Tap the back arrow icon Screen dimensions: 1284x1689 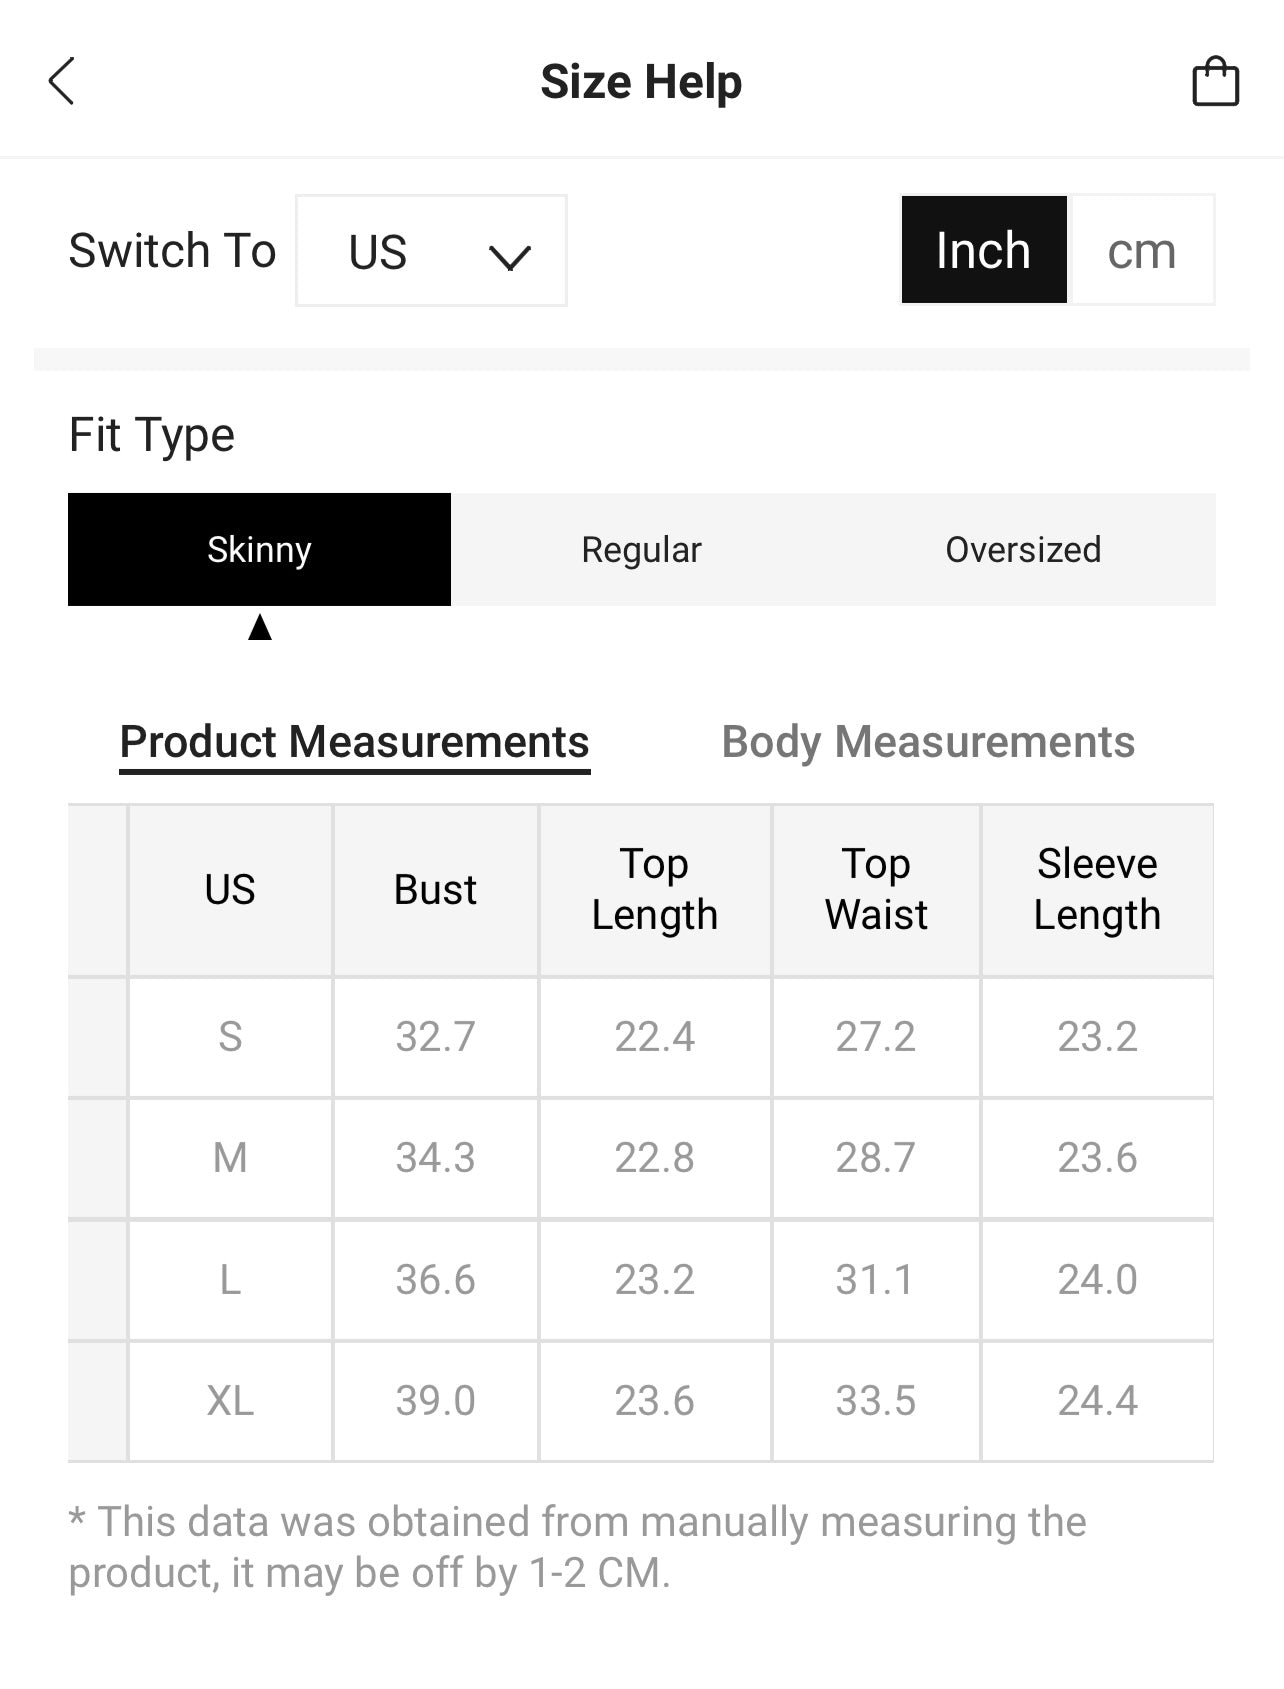62,81
